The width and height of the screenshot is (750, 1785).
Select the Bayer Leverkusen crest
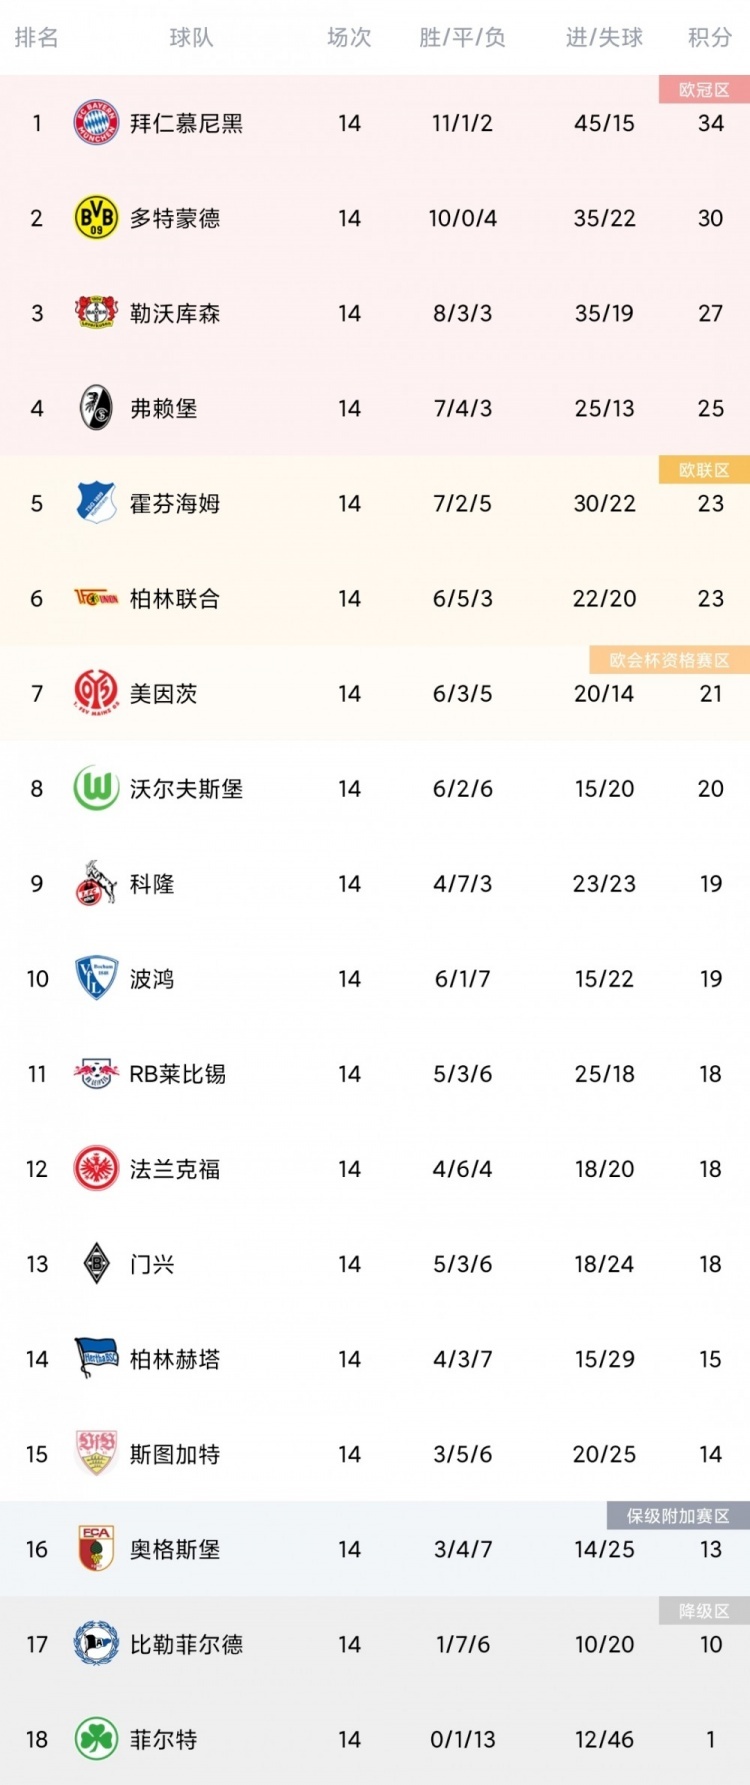96,313
